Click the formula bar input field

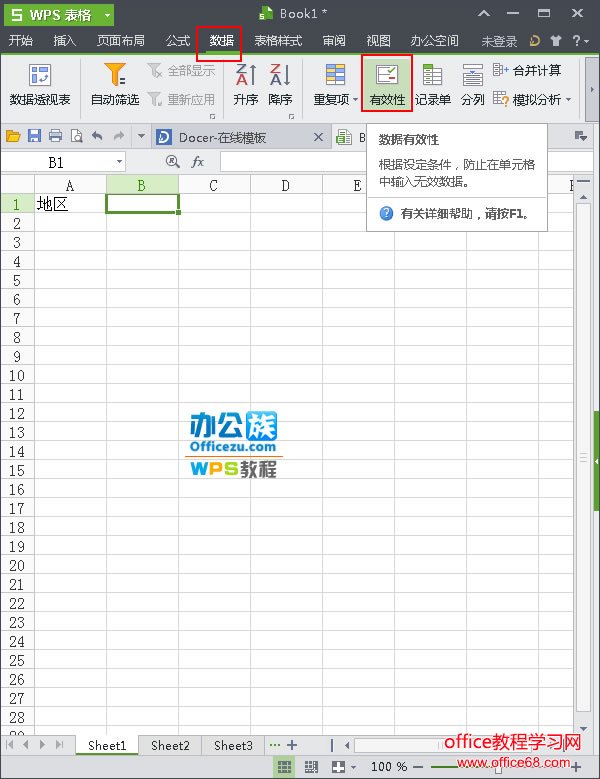(x=406, y=161)
